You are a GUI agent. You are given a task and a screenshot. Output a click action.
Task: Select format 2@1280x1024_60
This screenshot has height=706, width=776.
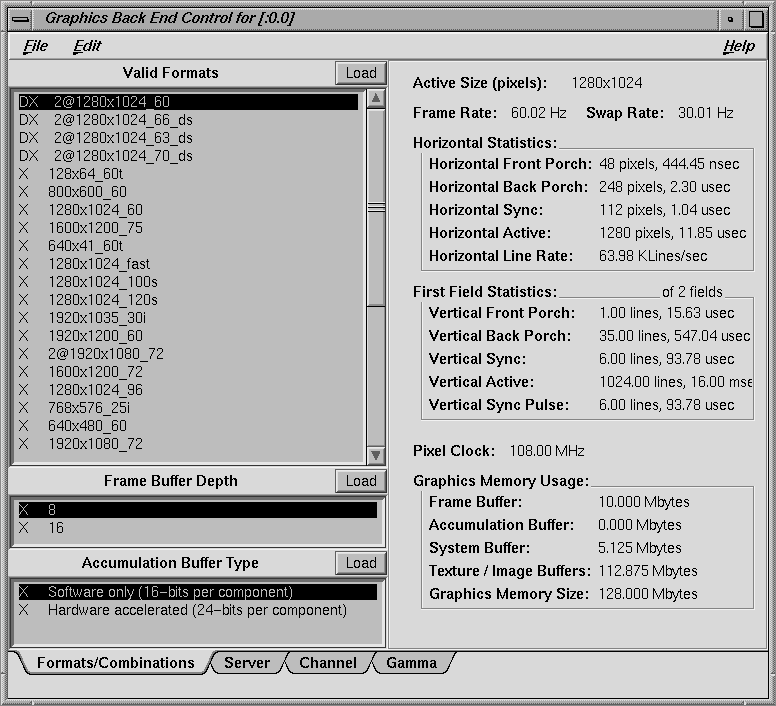[x=188, y=102]
